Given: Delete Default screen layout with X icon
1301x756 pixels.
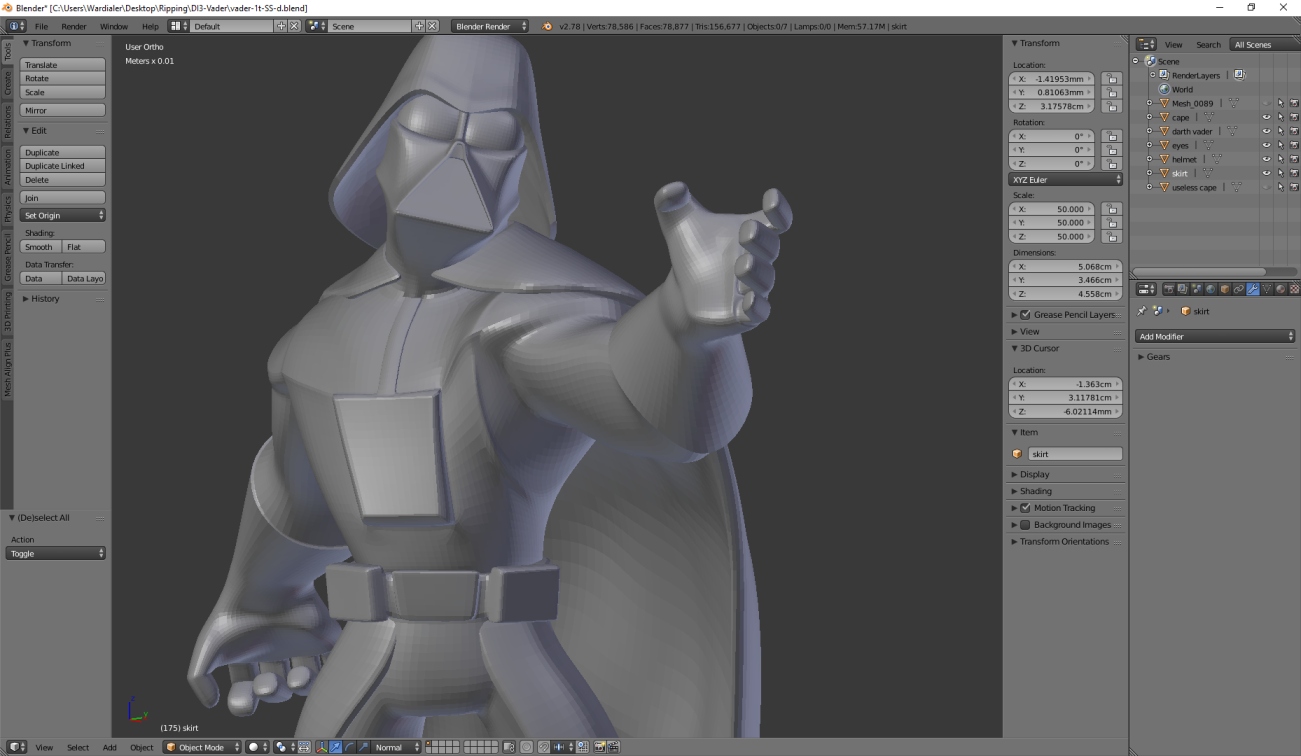Looking at the screenshot, I should [294, 26].
